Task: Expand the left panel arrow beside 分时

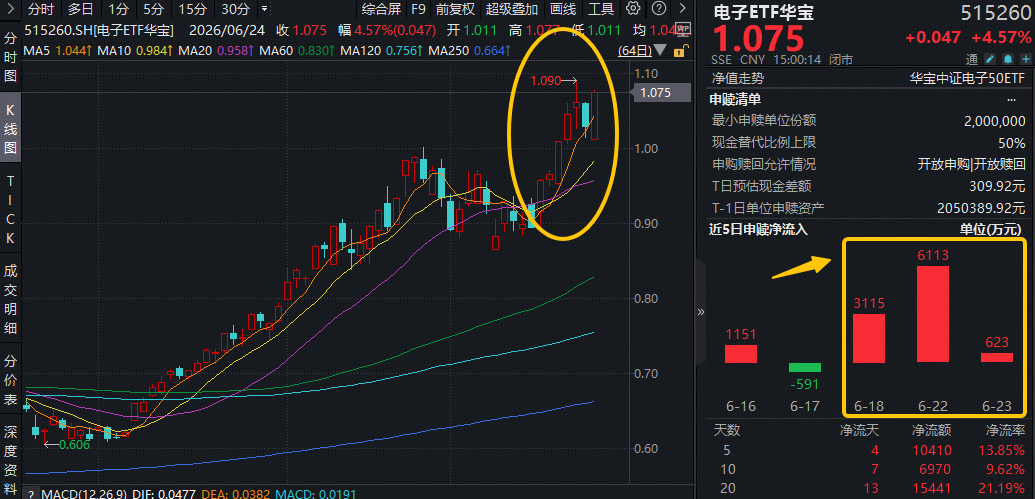Action: tap(11, 9)
